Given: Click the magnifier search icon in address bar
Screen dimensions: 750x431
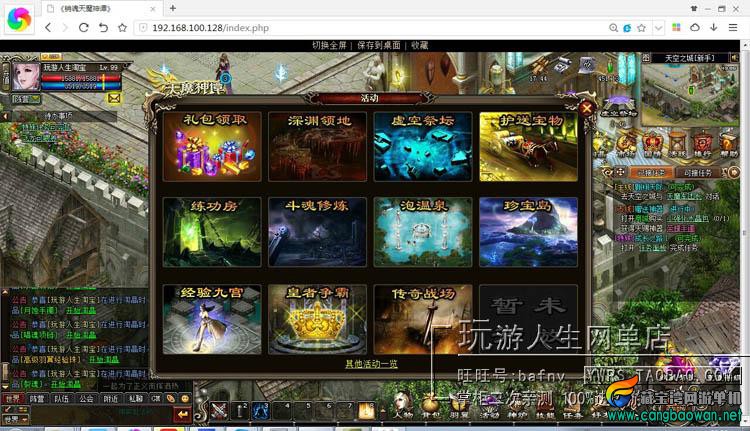Looking at the screenshot, I should (613, 28).
